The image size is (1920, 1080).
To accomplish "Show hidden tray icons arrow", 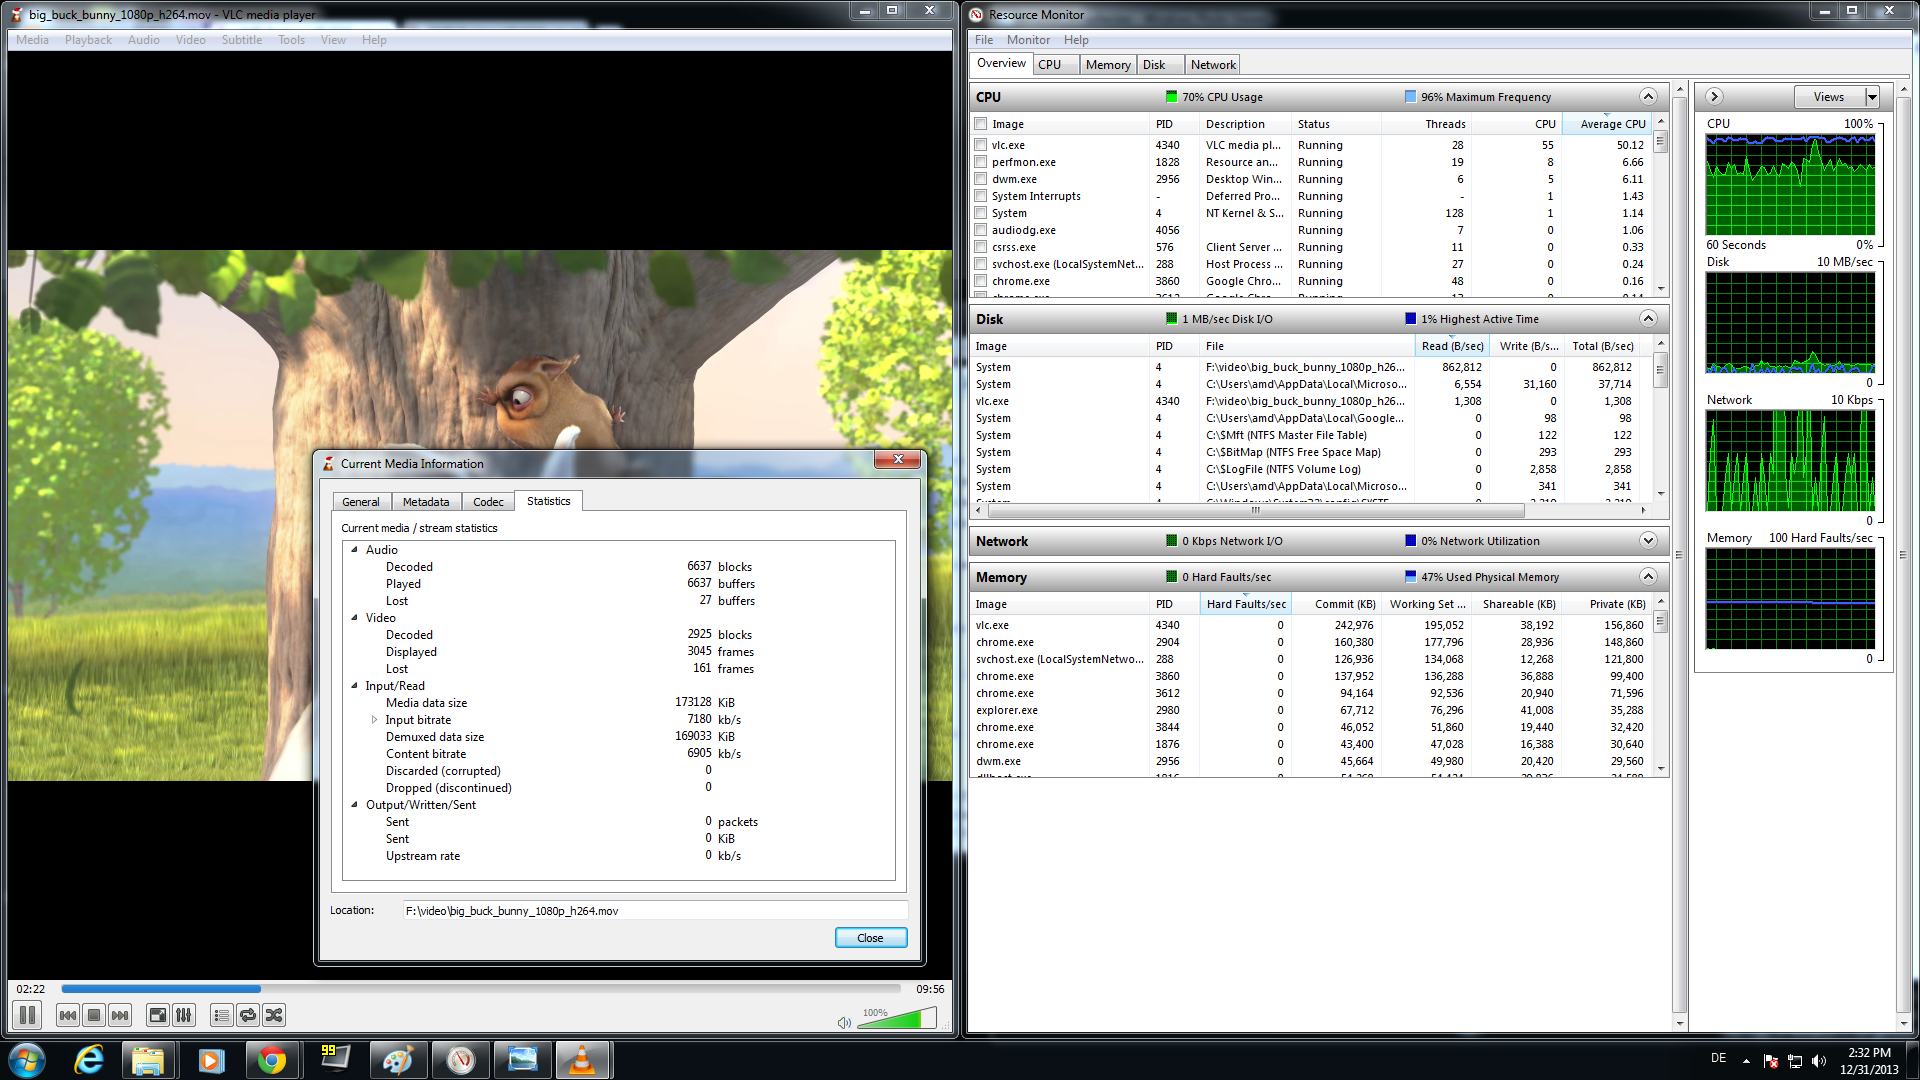I will [1746, 1061].
